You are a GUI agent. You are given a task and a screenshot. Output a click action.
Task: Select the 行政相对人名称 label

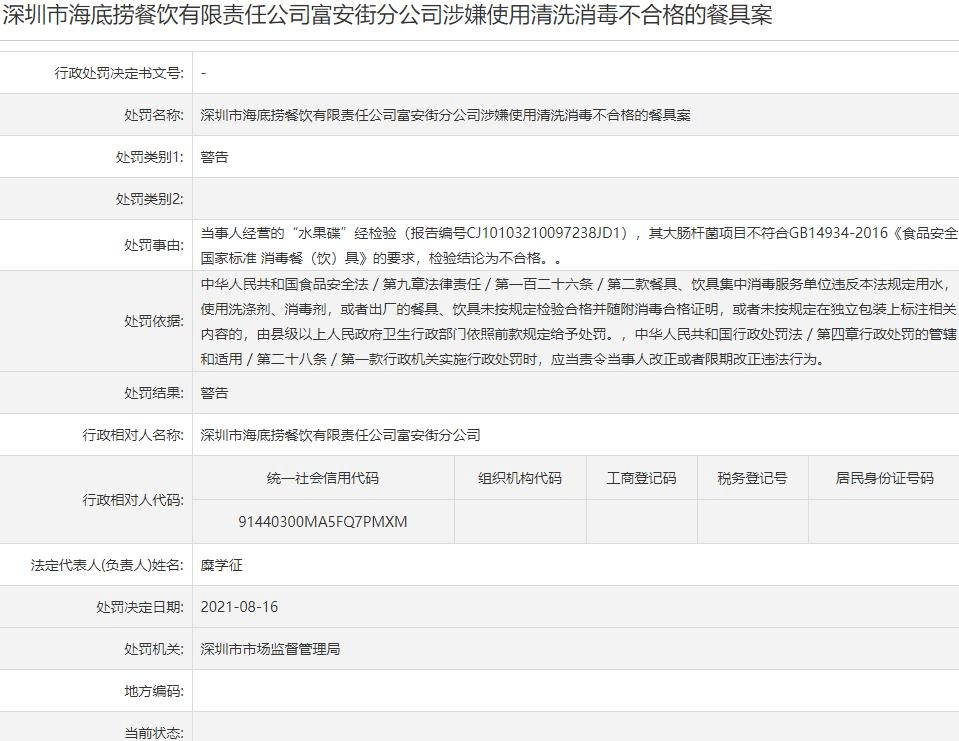pos(133,435)
